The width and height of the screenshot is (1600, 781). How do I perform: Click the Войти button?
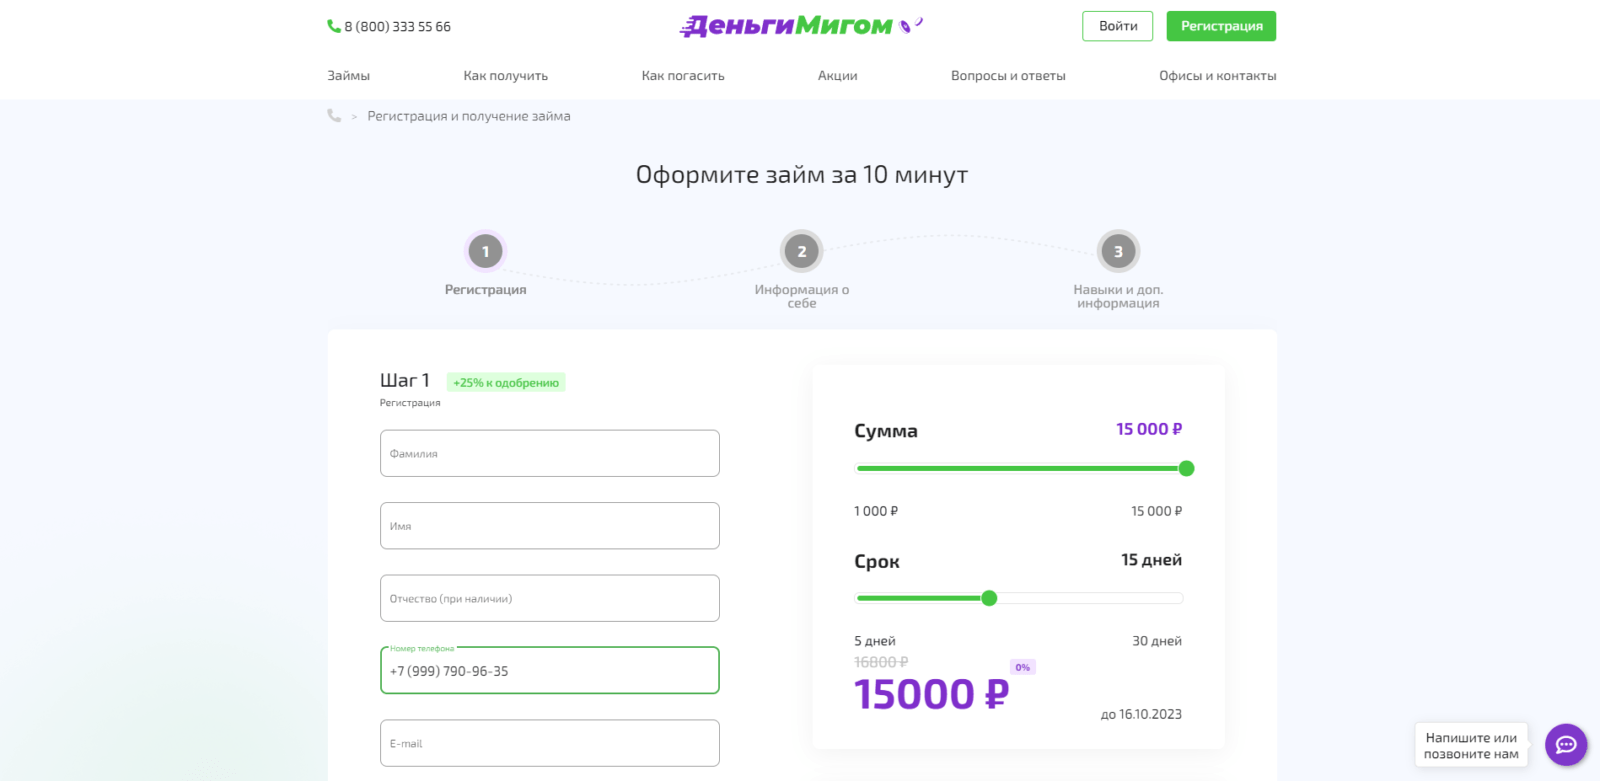(x=1118, y=26)
